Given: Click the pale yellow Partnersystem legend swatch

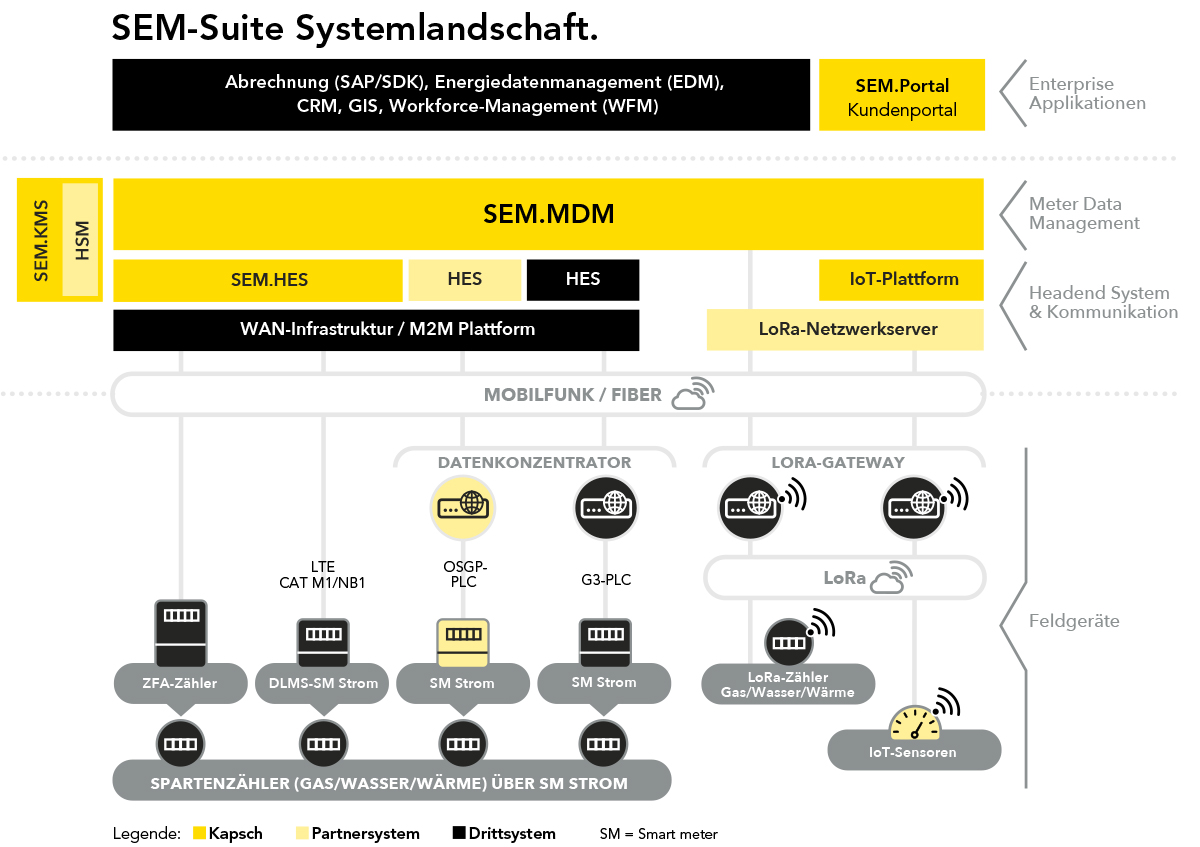Looking at the screenshot, I should (302, 833).
